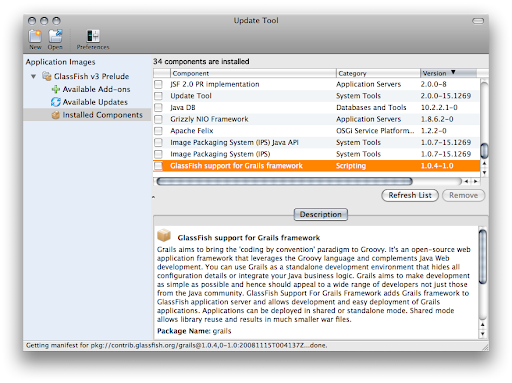Select the JSF 2.0 PR implementation row
512x383 pixels.
point(317,84)
